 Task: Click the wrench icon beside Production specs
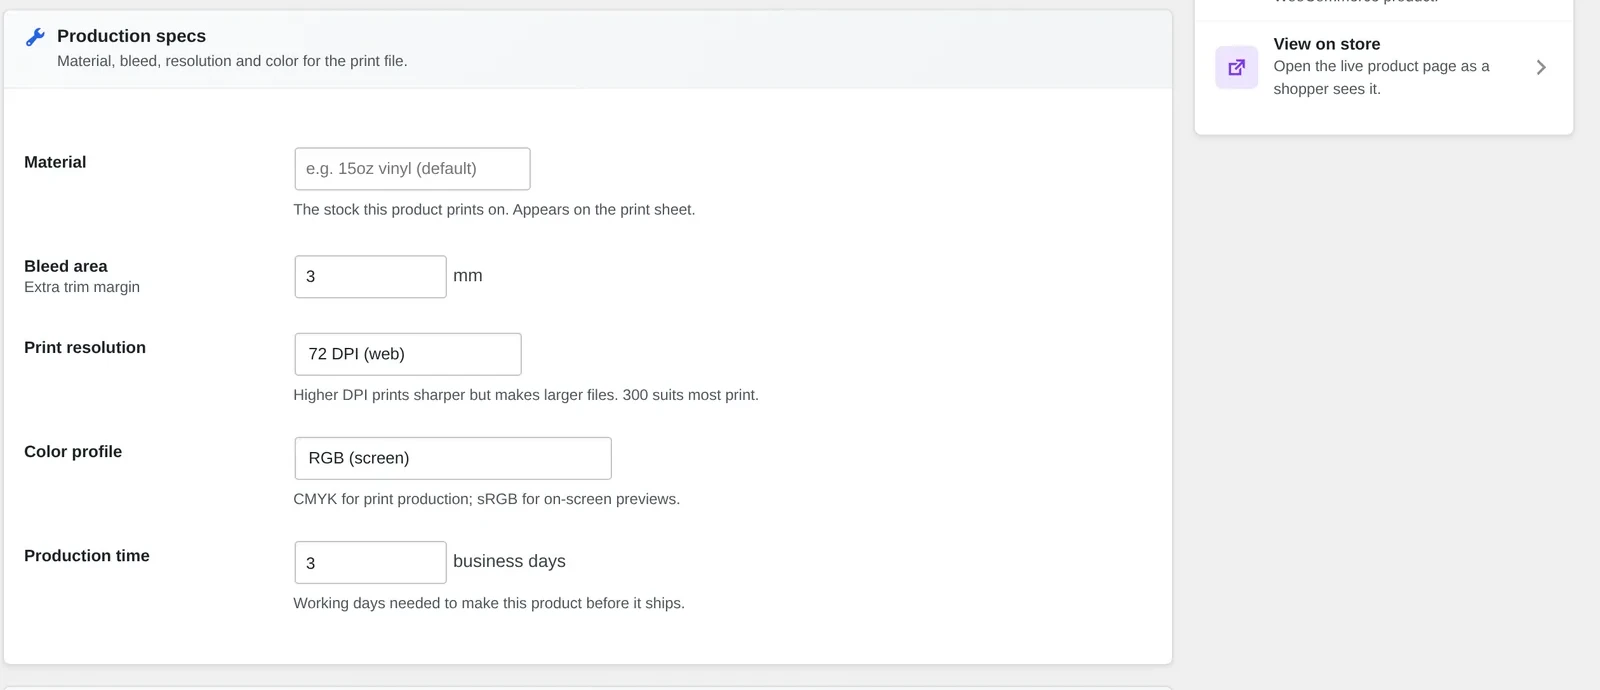[35, 37]
